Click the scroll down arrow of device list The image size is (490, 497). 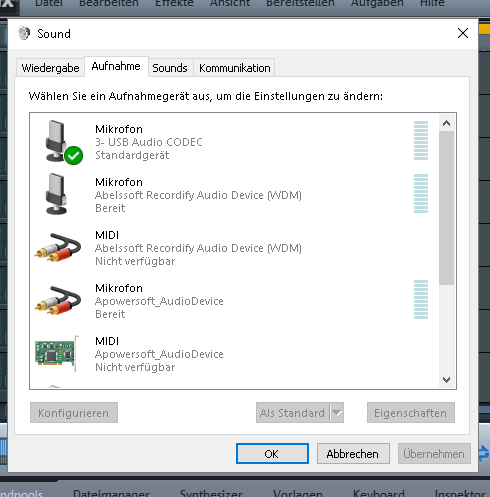pos(447,379)
